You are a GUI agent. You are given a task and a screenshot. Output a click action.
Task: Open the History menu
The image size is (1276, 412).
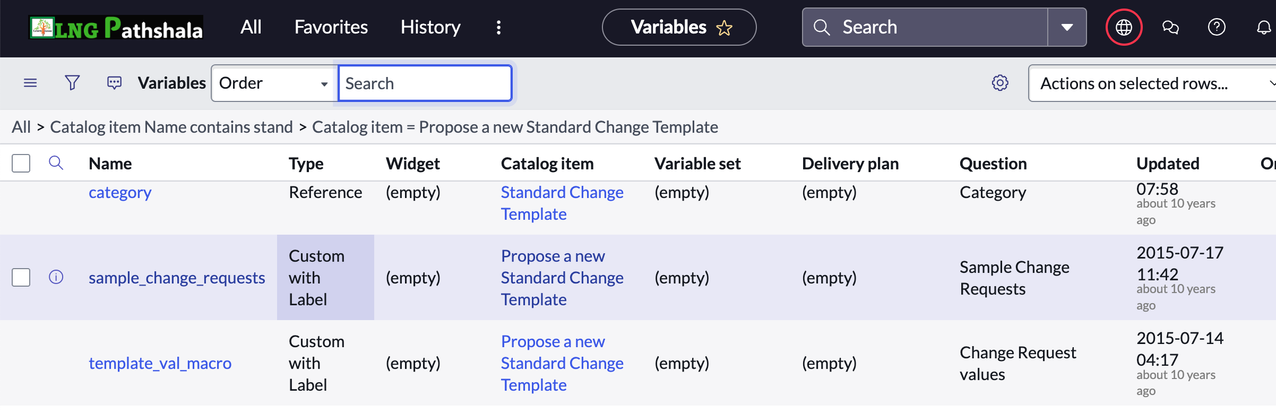pyautogui.click(x=430, y=28)
